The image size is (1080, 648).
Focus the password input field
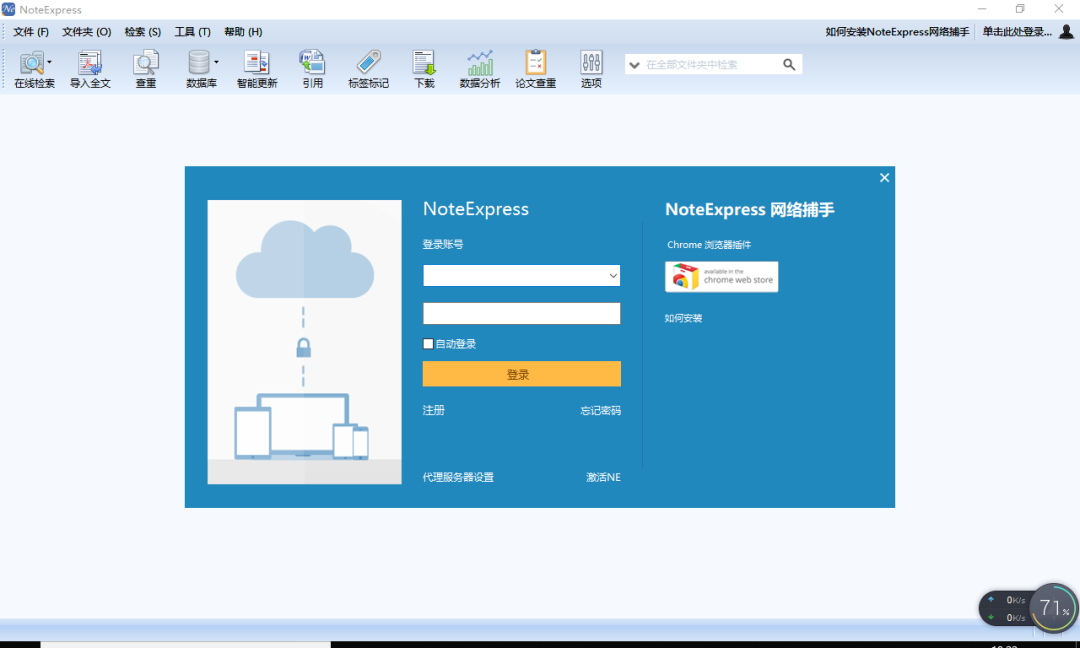tap(521, 313)
